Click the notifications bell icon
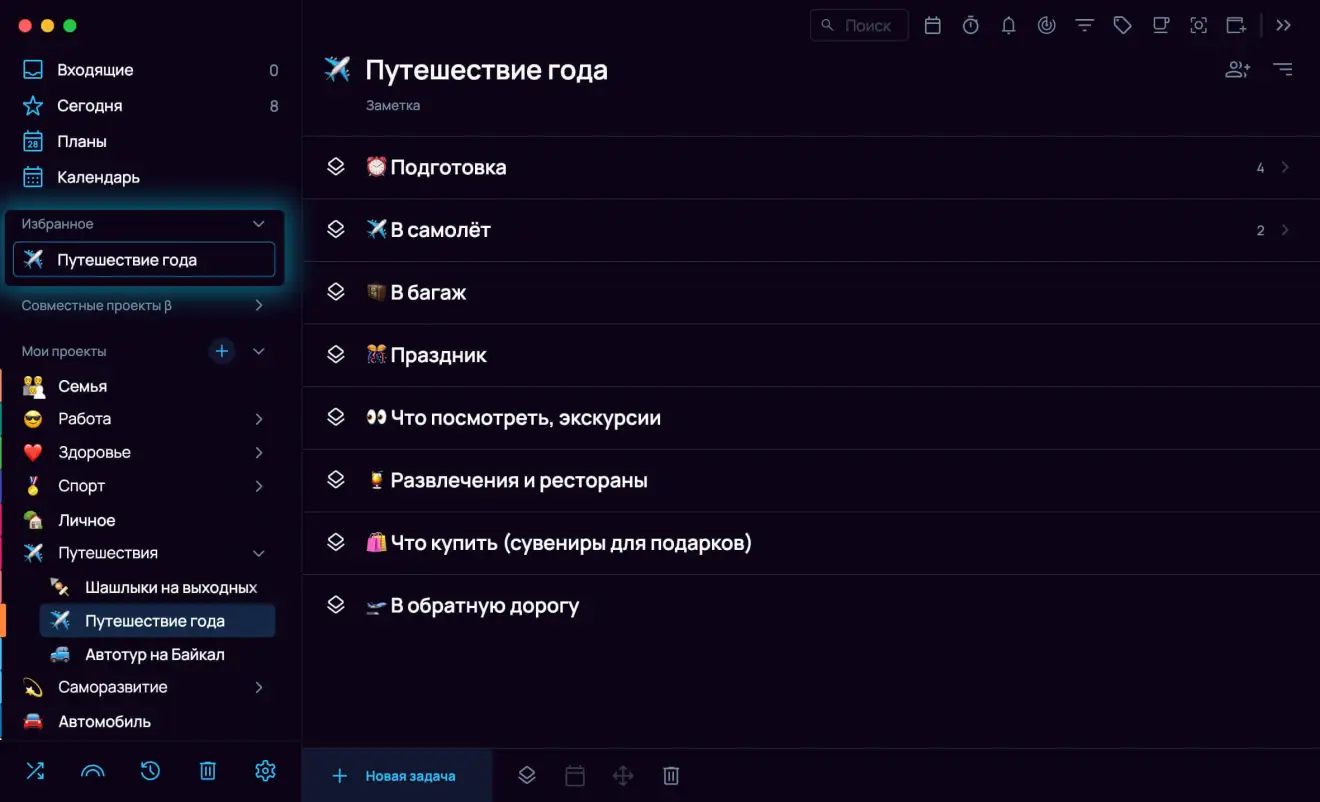Image resolution: width=1320 pixels, height=802 pixels. point(1008,26)
